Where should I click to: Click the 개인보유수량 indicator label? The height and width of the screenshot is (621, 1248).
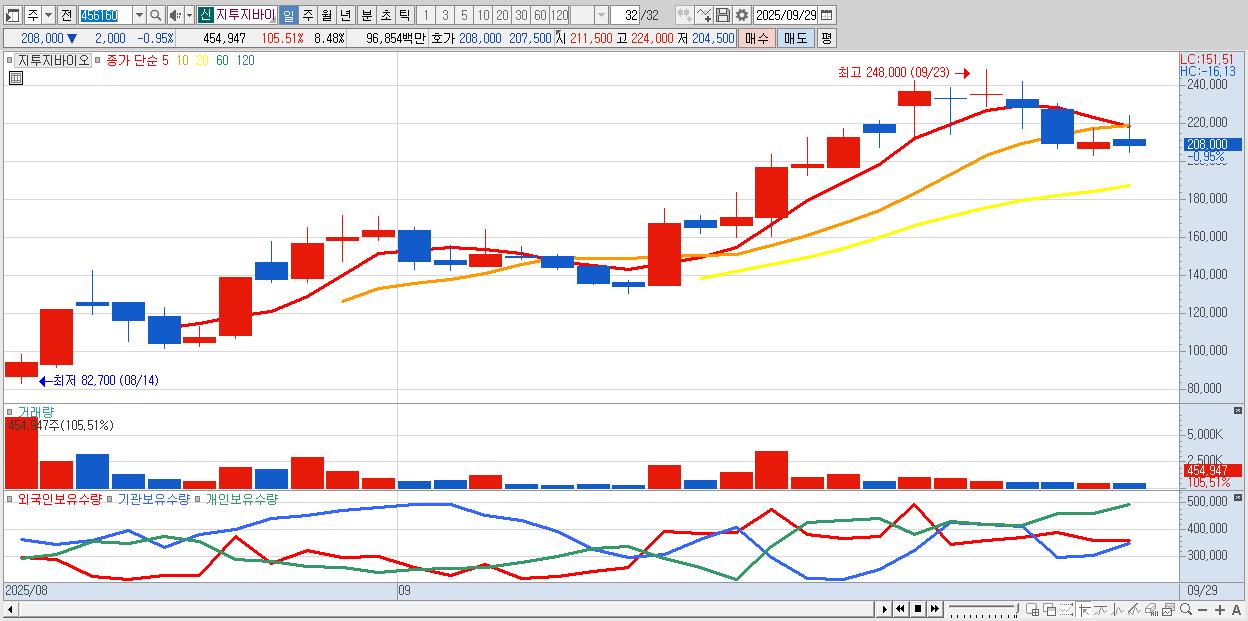(241, 498)
